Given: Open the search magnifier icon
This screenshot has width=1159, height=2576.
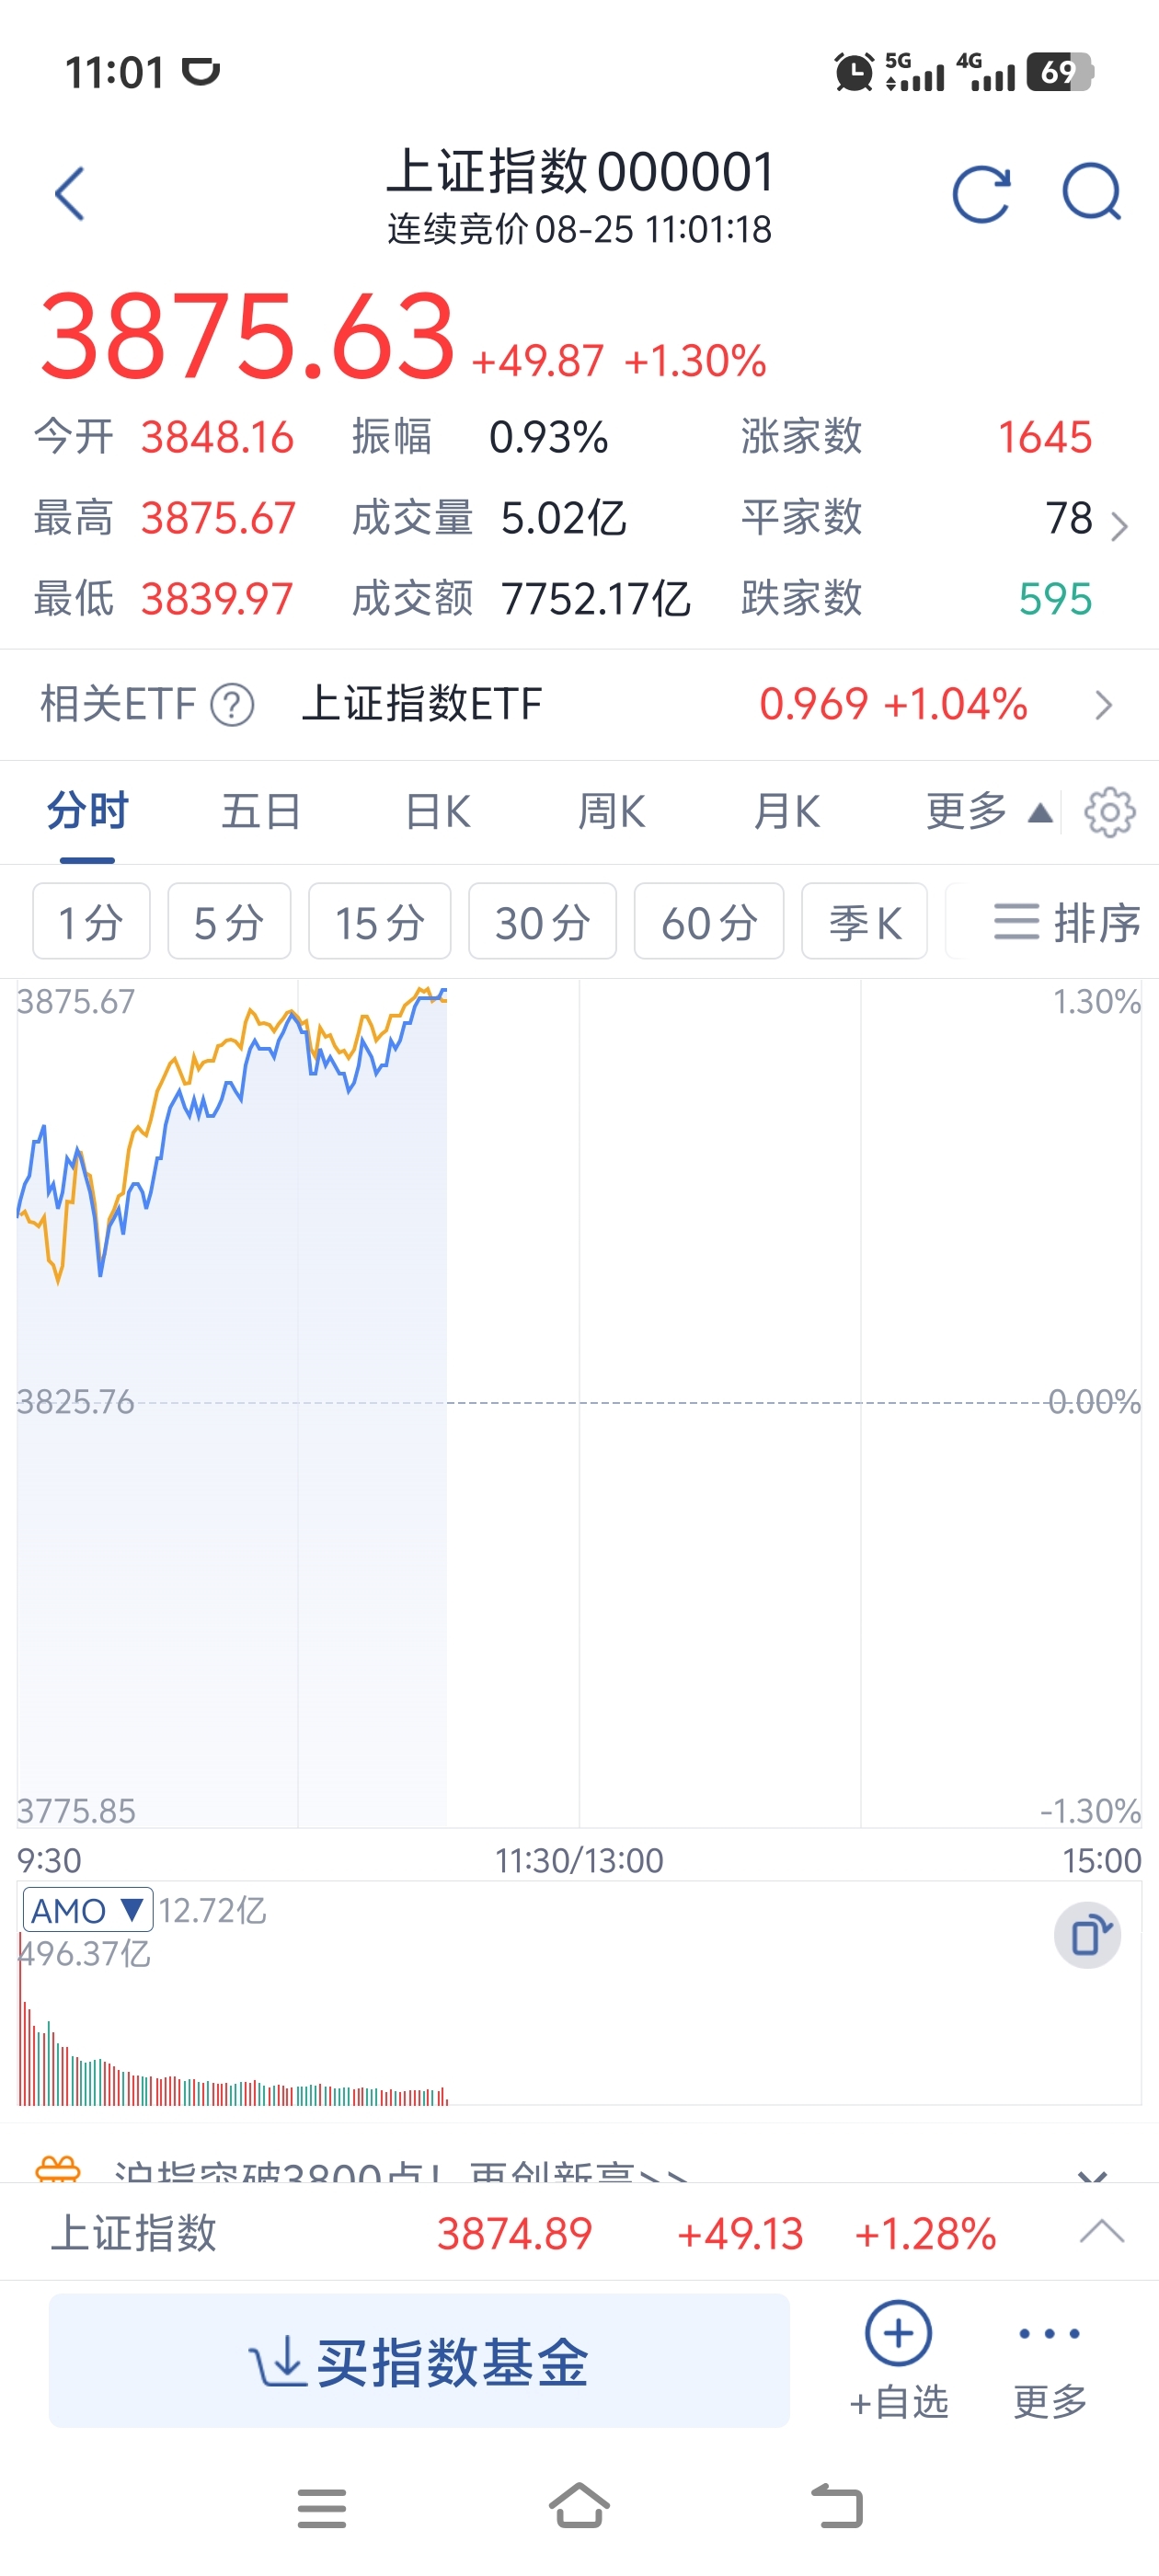Looking at the screenshot, I should click(x=1092, y=191).
